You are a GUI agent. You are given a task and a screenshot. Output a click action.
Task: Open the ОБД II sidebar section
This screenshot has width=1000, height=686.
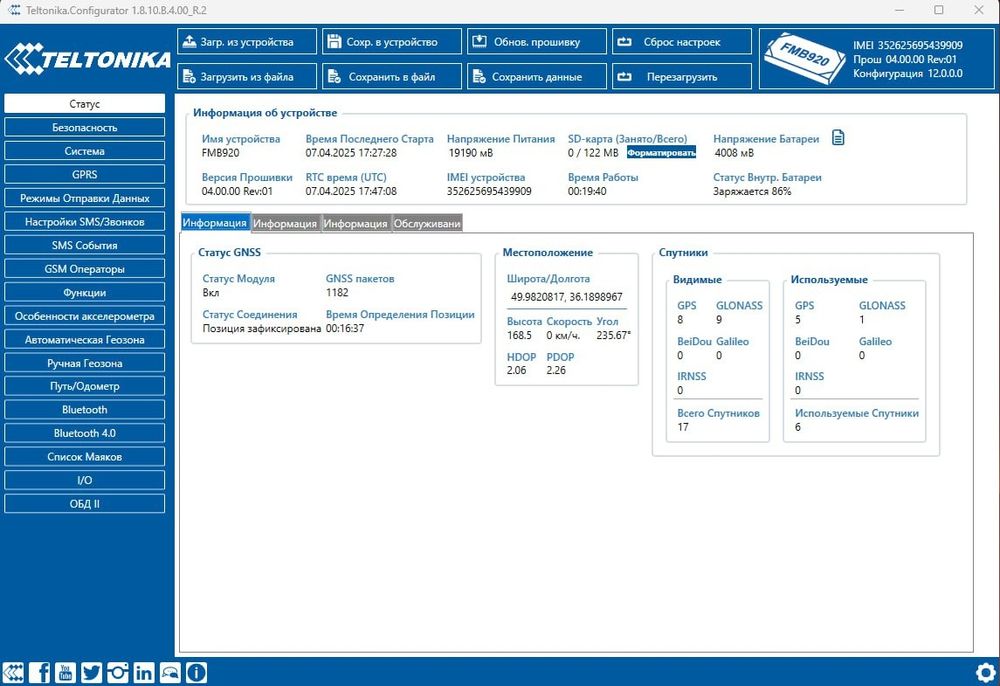(x=84, y=504)
